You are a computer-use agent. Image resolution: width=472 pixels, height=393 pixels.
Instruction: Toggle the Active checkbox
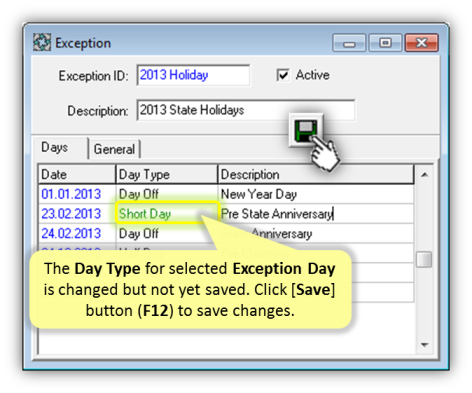[x=283, y=75]
